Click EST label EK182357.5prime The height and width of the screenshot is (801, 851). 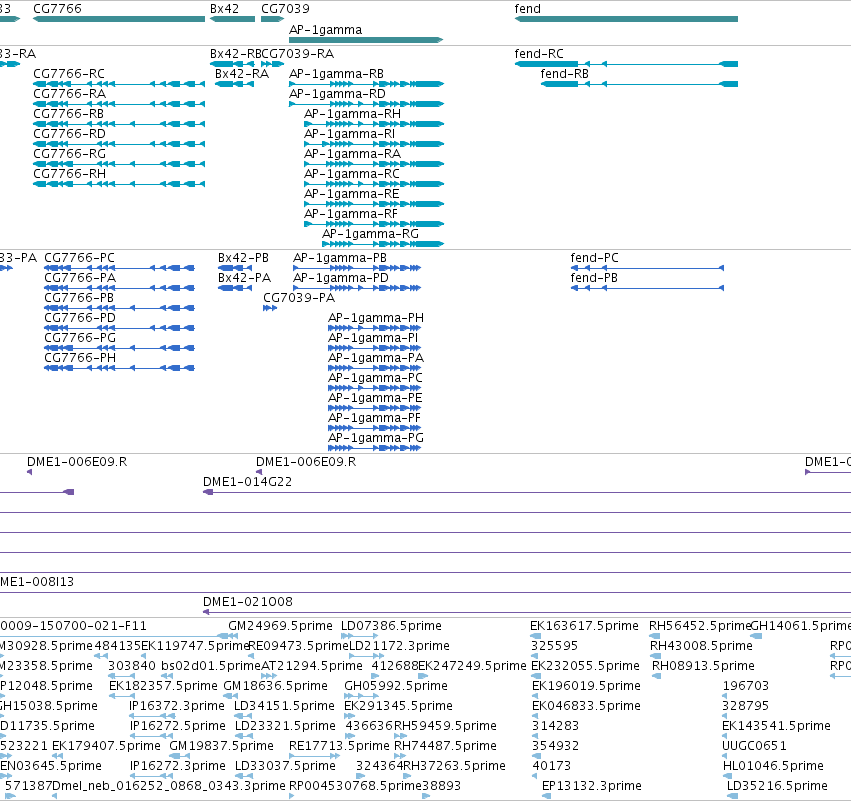tap(163, 686)
